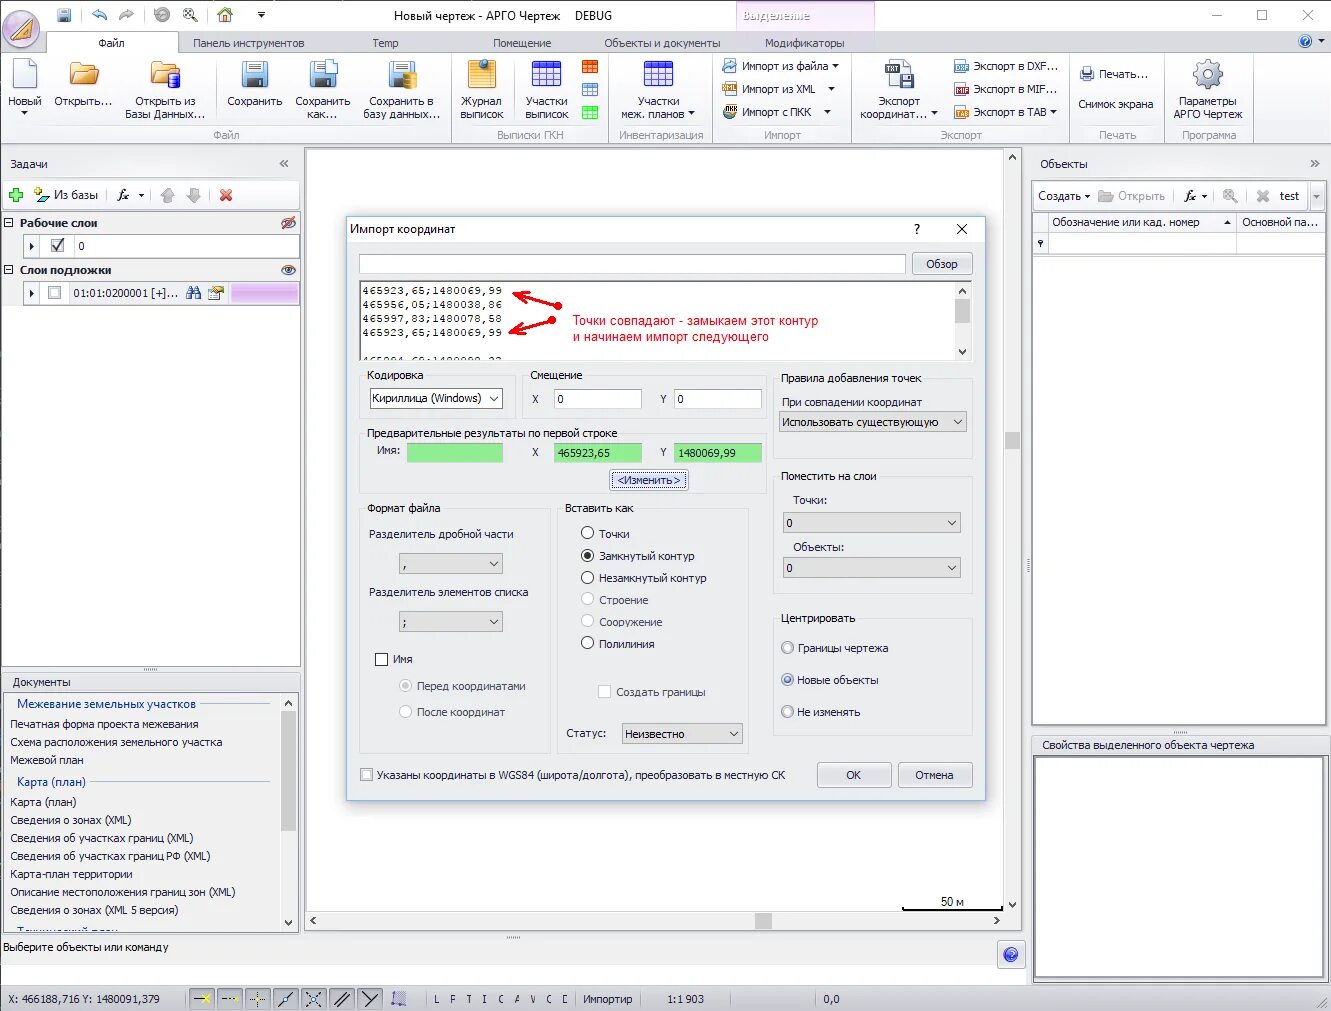
Task: Toggle visibility of Рабочие слои
Action: (288, 223)
